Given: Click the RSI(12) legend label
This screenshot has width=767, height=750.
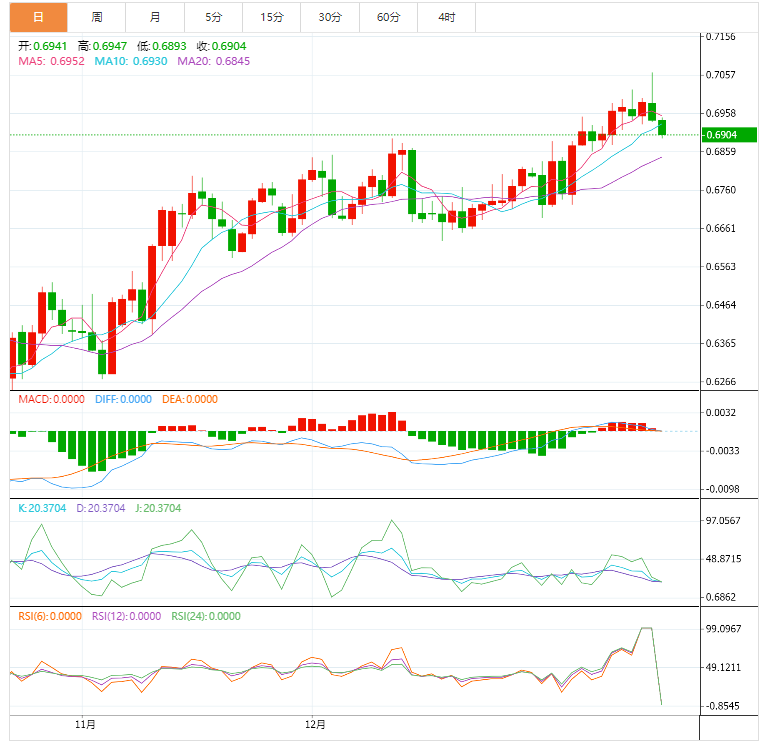Looking at the screenshot, I should 128,616.
